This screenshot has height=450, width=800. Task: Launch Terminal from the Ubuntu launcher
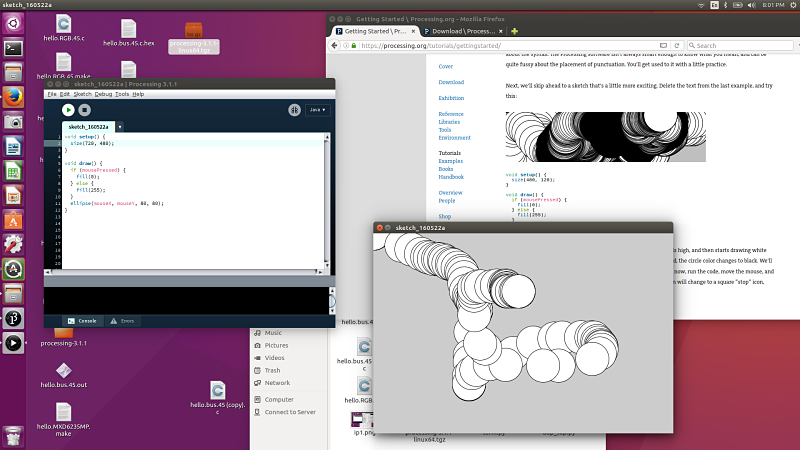[x=13, y=48]
